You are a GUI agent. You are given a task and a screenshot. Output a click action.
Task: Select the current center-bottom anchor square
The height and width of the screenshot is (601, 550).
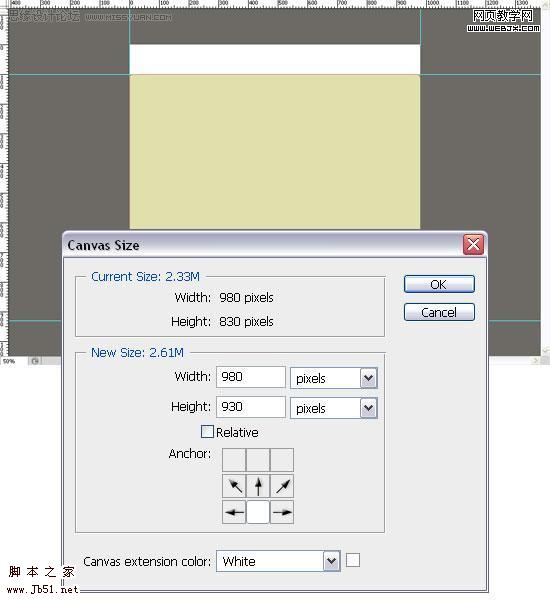pos(258,512)
